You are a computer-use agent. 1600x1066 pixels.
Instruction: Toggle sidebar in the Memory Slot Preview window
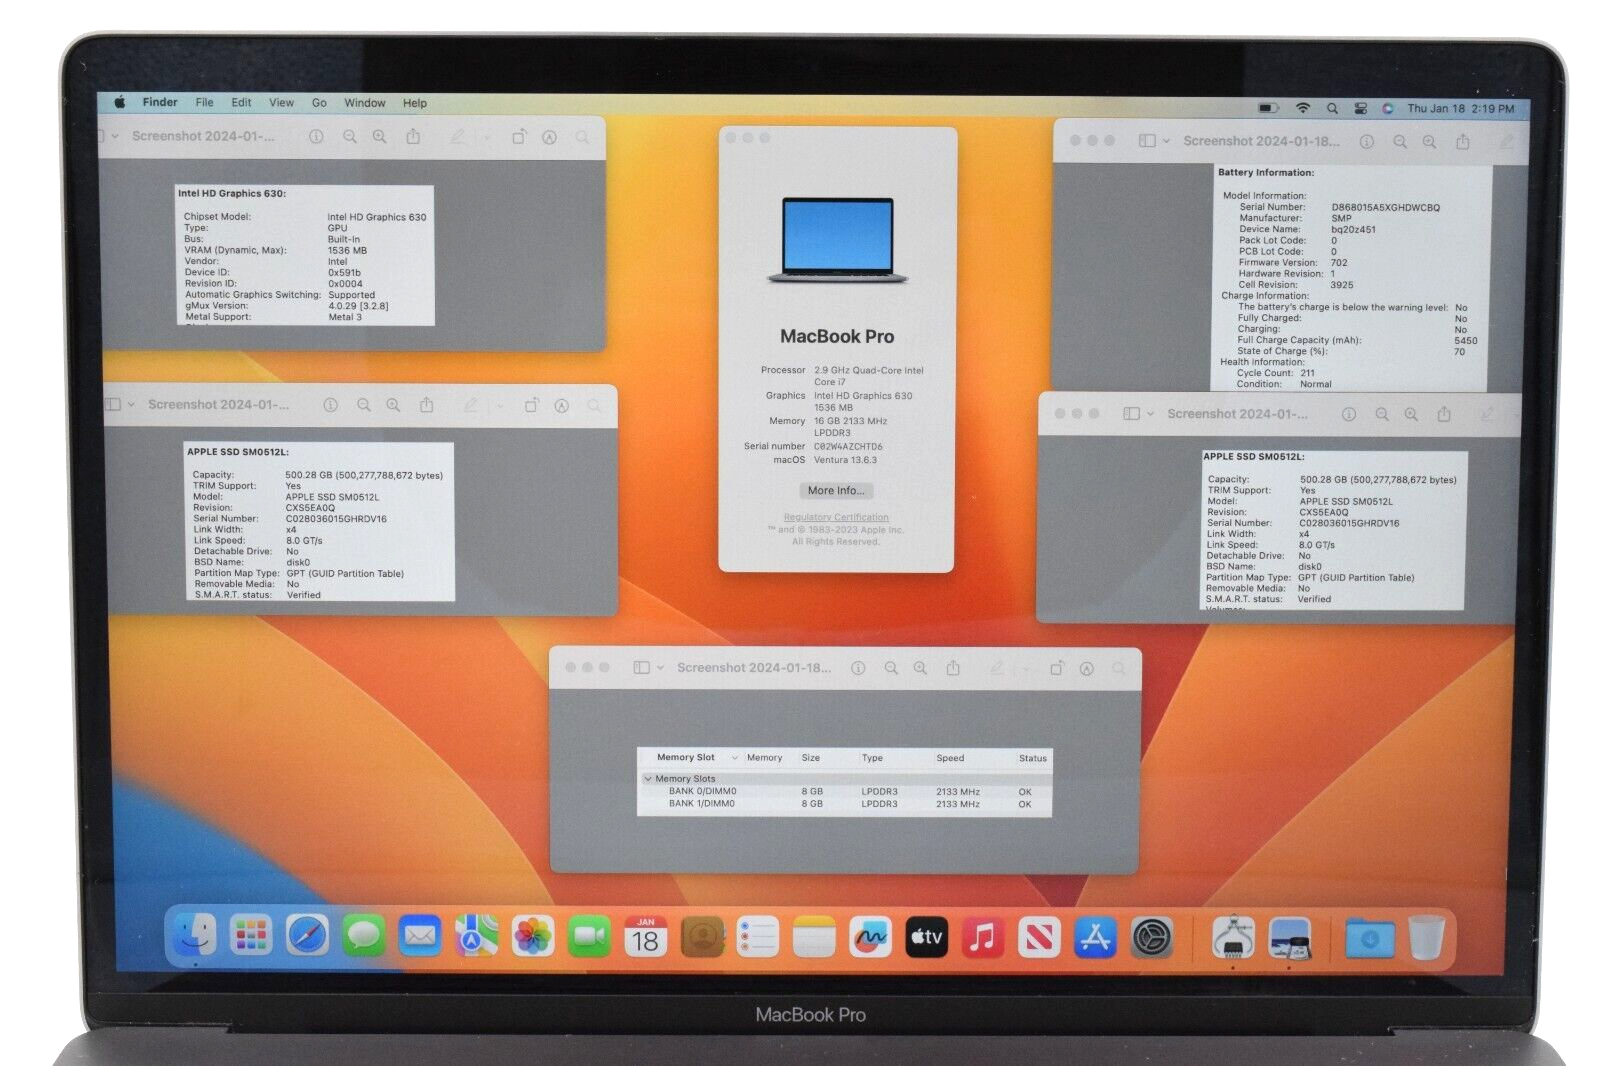[642, 667]
